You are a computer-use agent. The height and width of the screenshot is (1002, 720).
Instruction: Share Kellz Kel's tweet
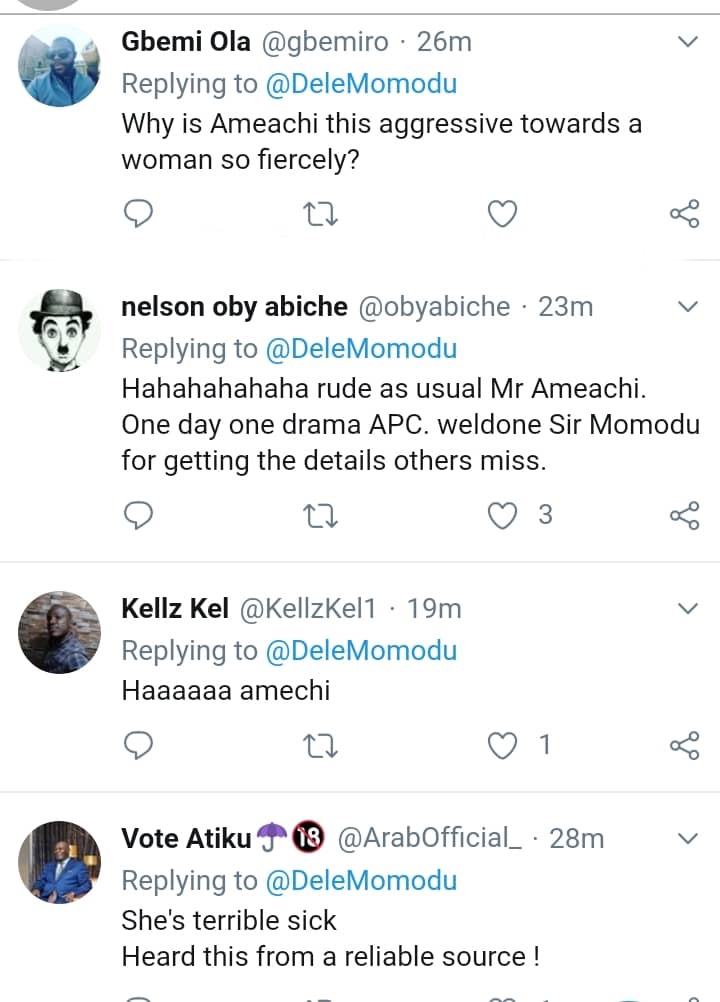click(684, 745)
